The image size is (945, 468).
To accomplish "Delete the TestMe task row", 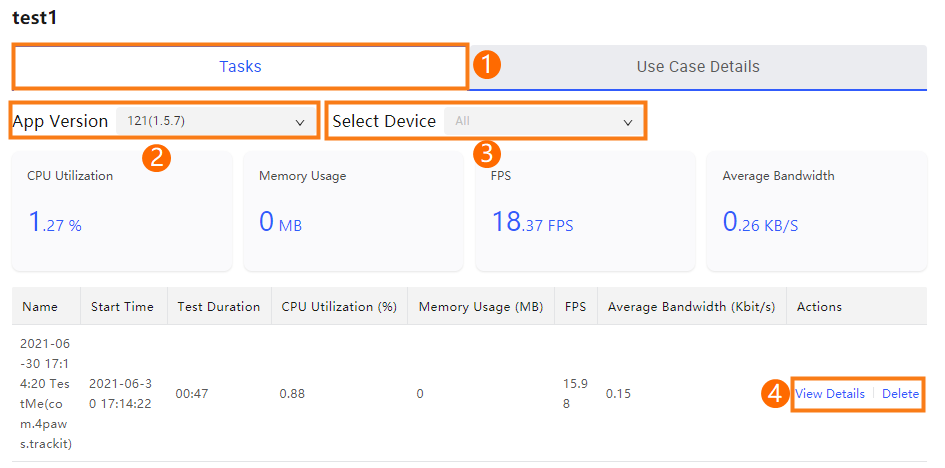I will click(900, 394).
